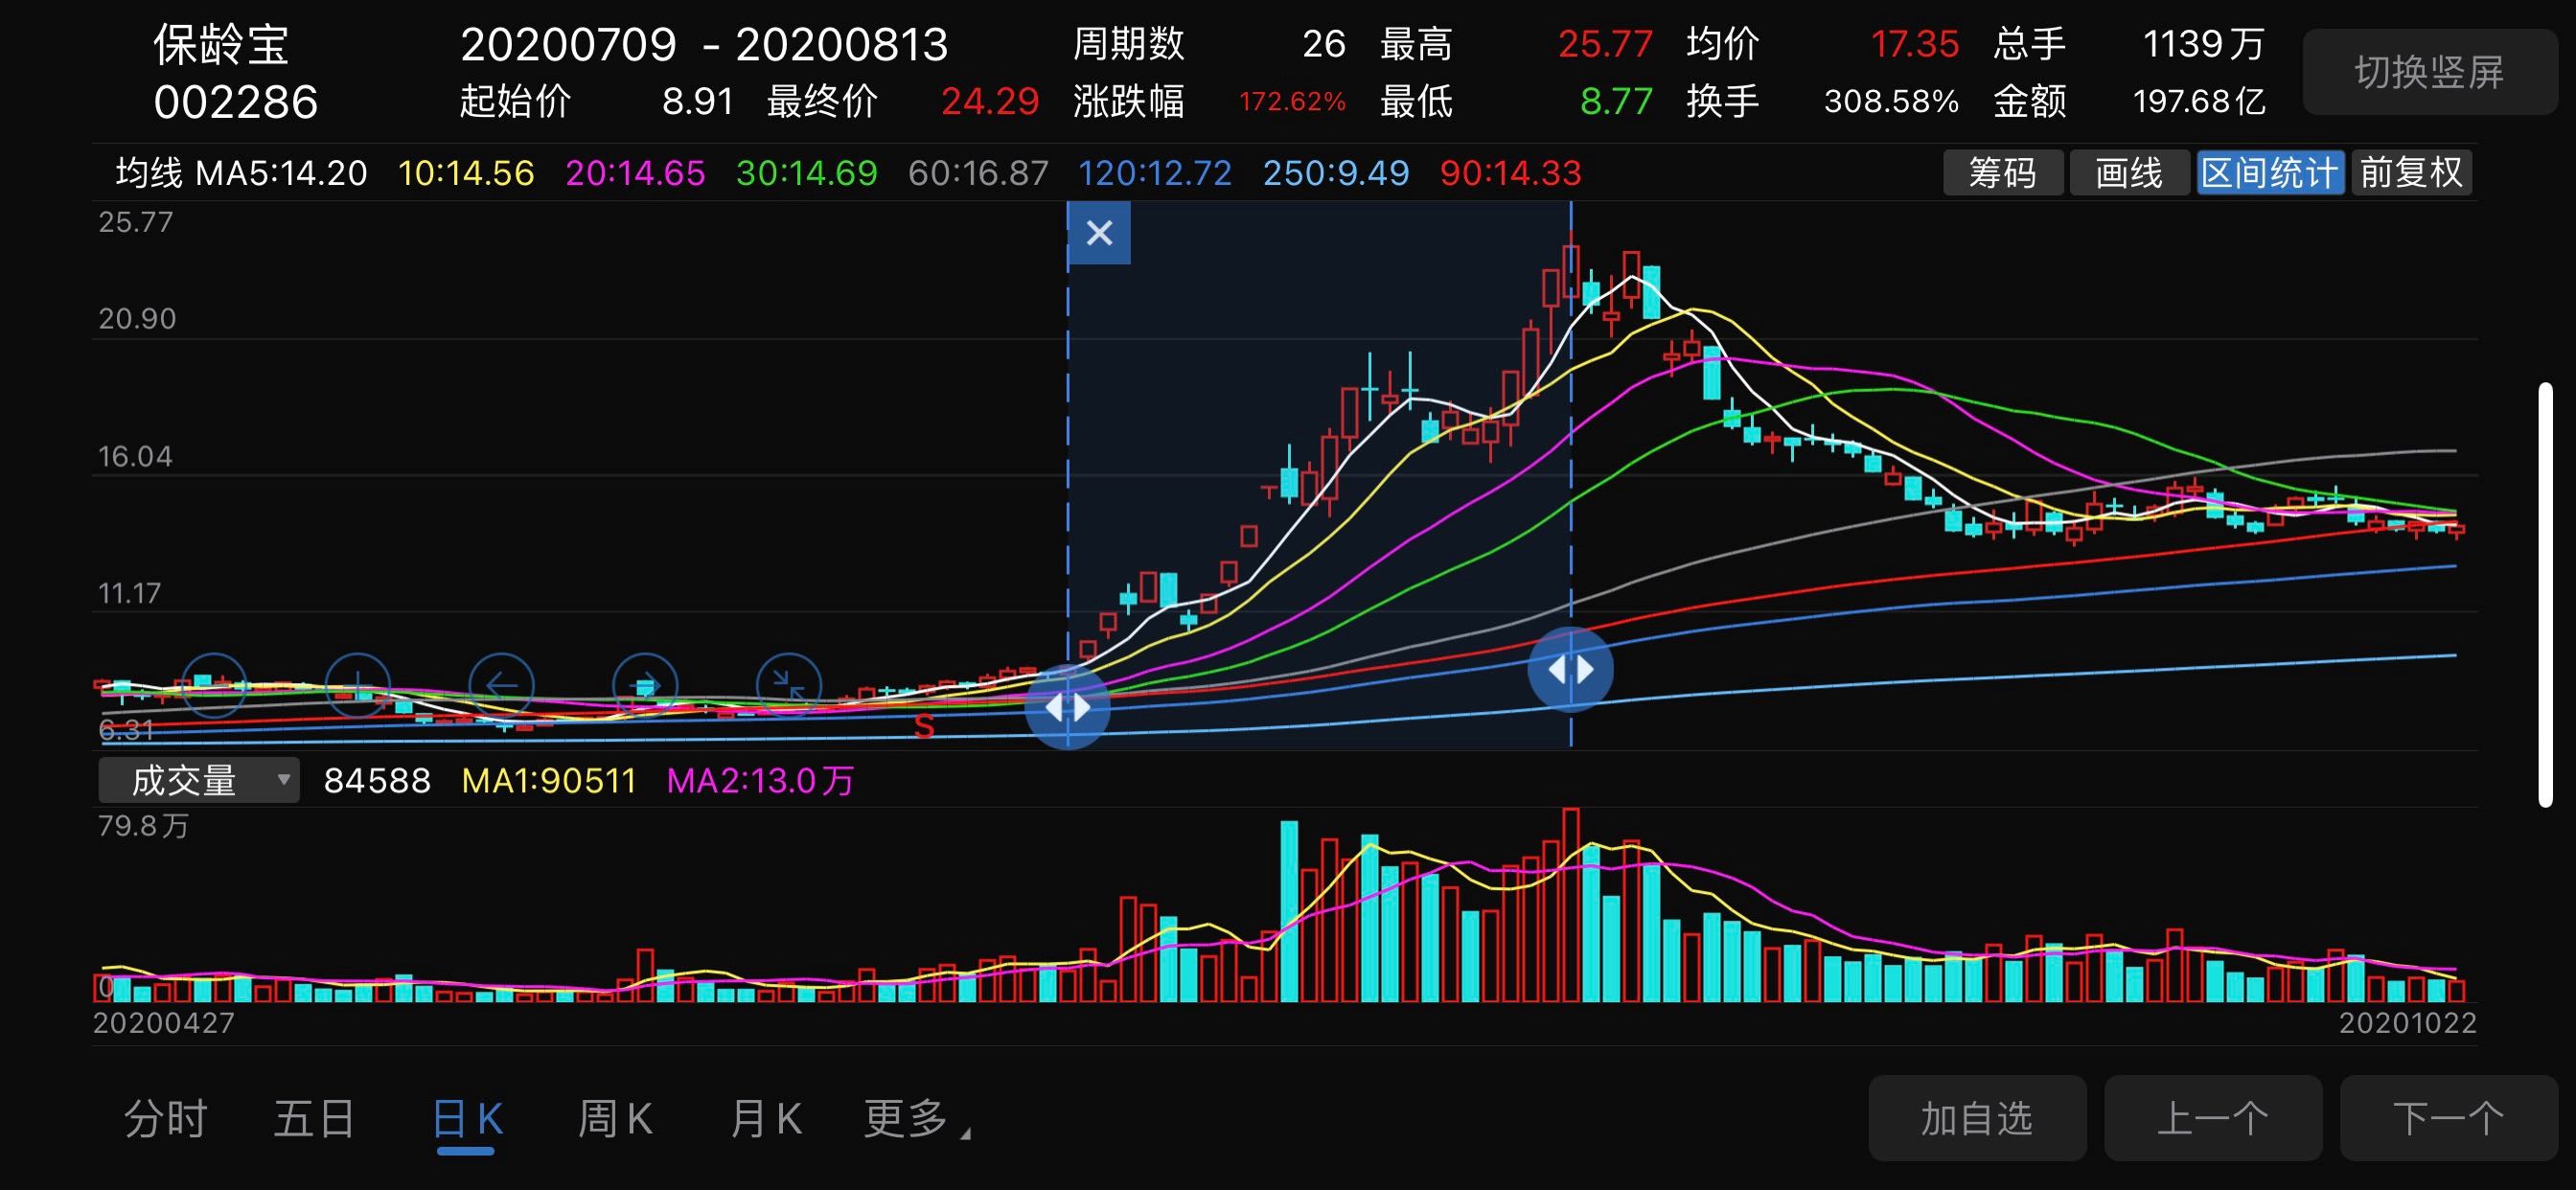
Task: Tap the light-blue 250:9.49 moving average value
Action: point(1336,173)
